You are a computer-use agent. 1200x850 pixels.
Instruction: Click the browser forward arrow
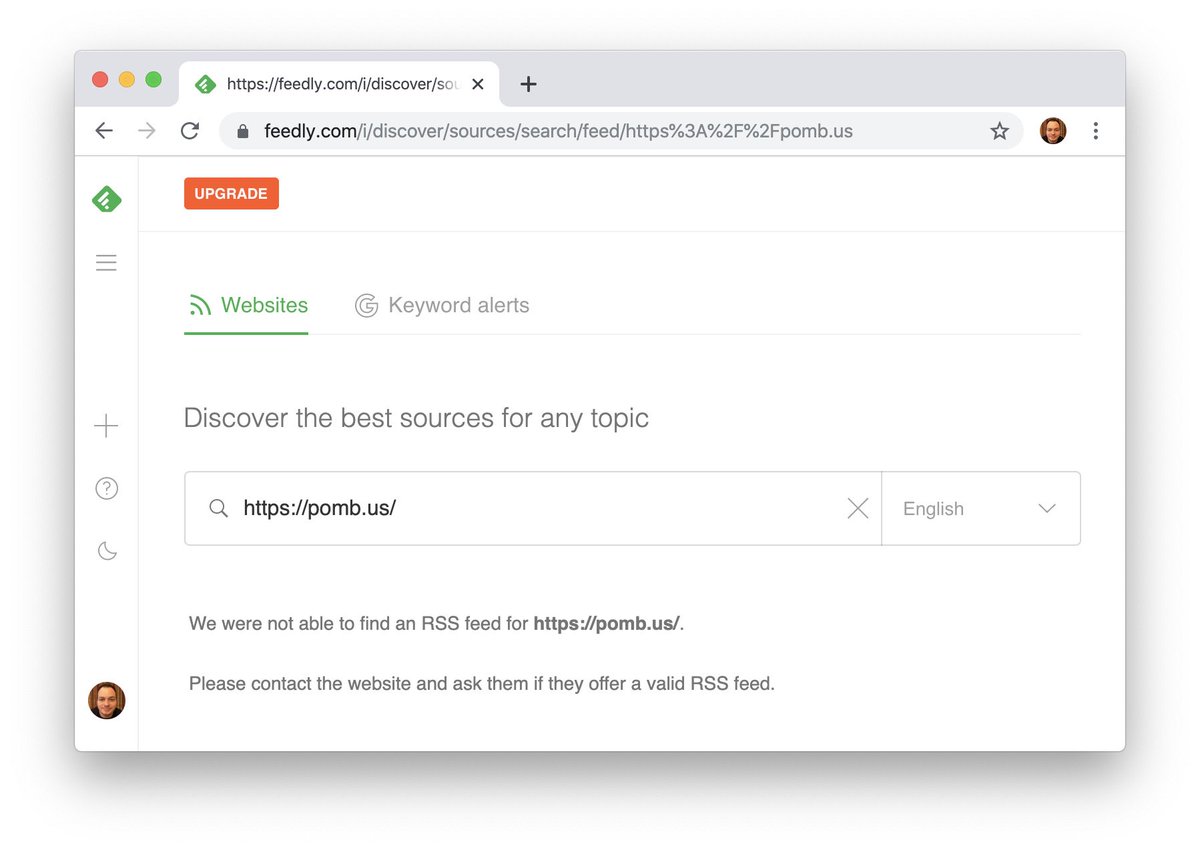coord(147,131)
